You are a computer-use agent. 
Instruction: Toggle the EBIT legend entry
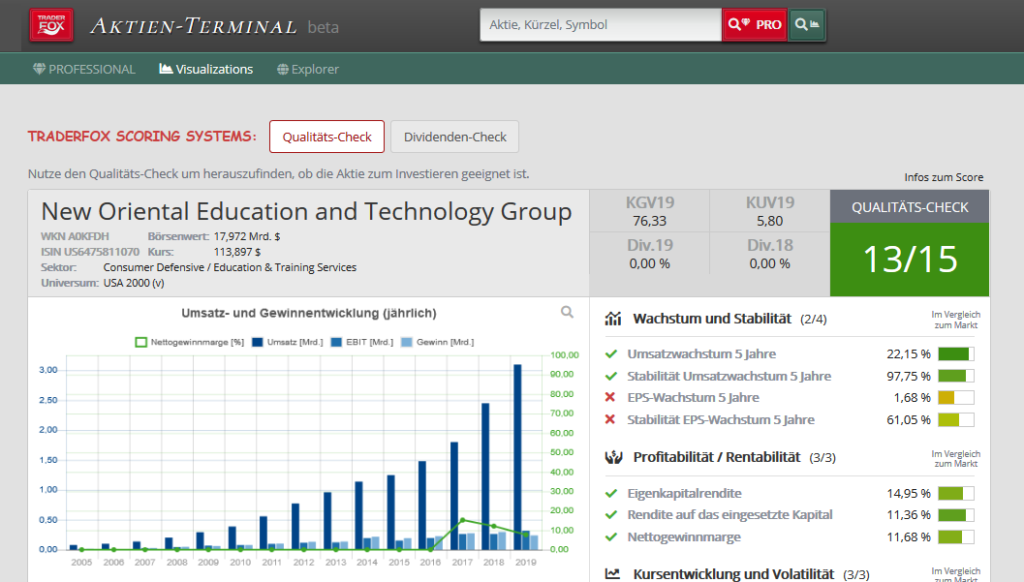click(362, 342)
